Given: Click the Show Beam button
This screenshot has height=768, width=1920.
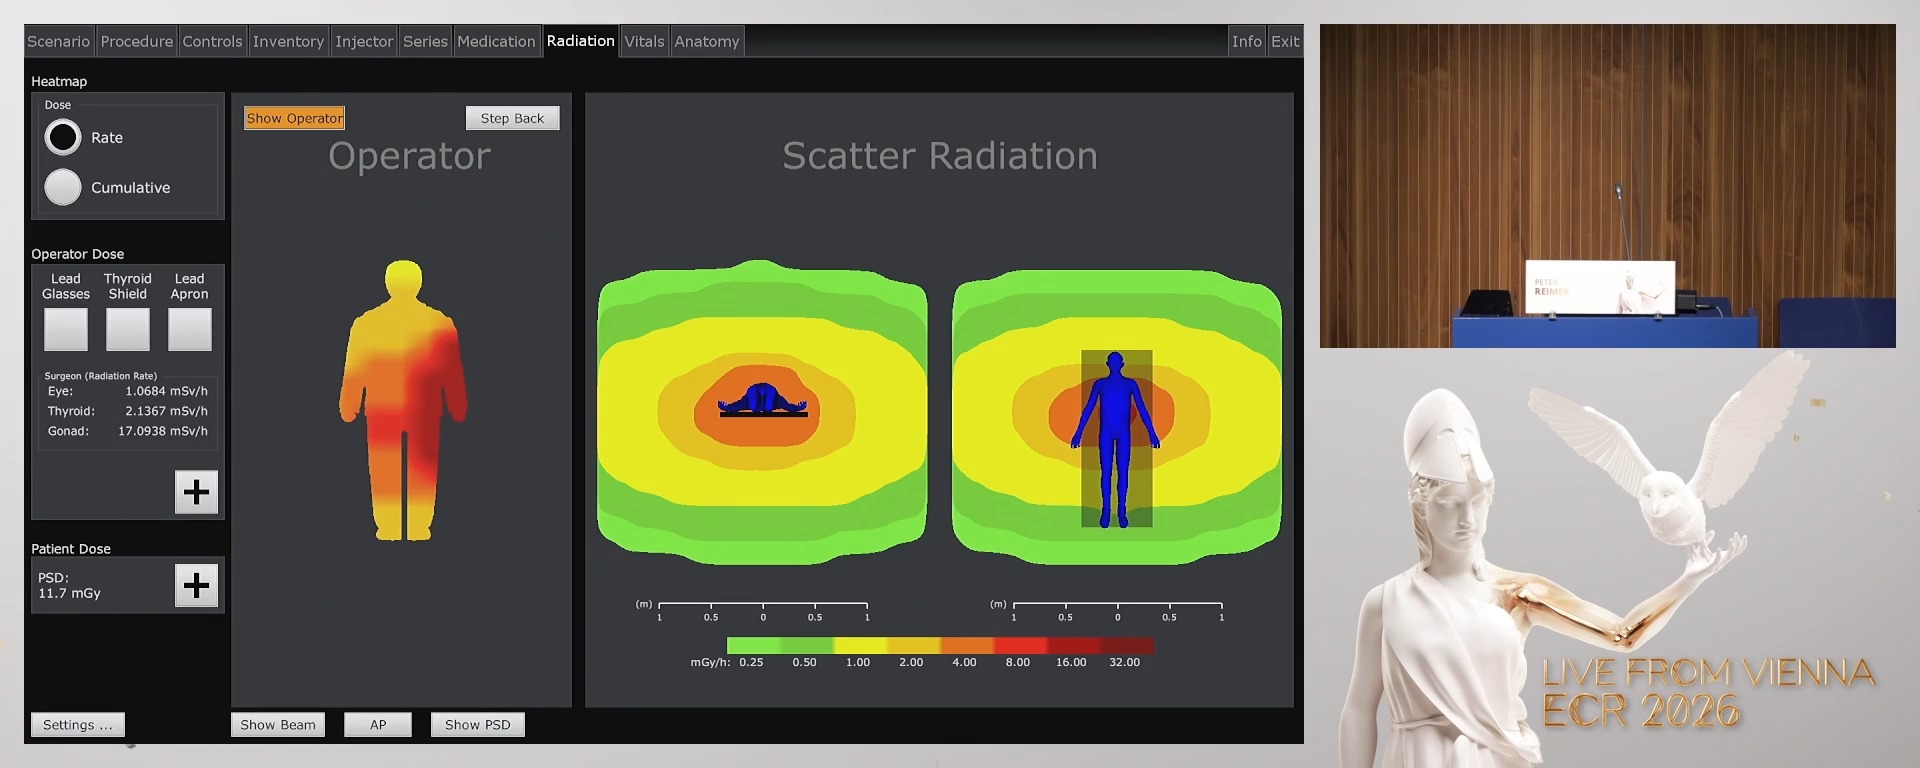Looking at the screenshot, I should (278, 725).
